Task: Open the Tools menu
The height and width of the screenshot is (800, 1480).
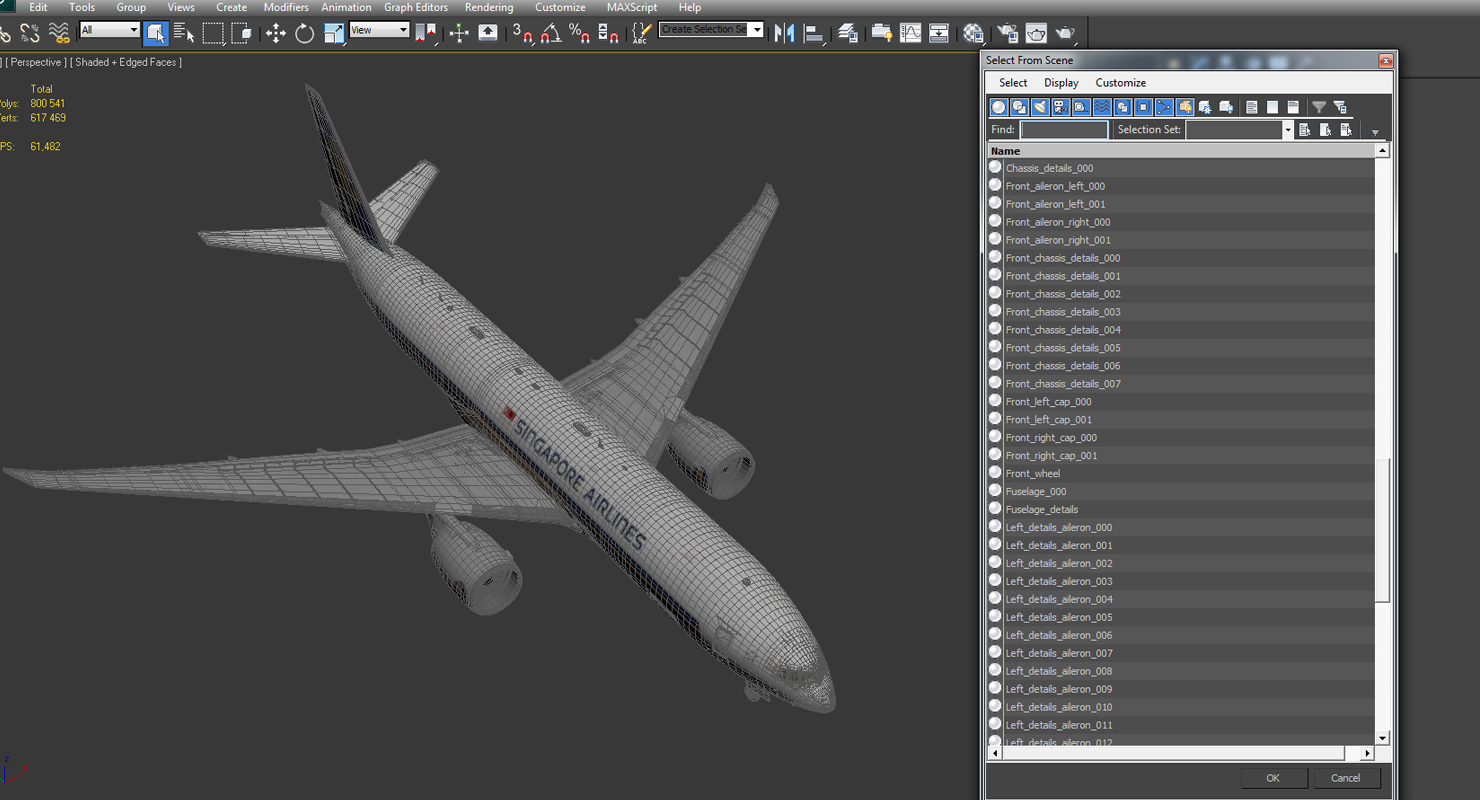Action: [x=82, y=7]
